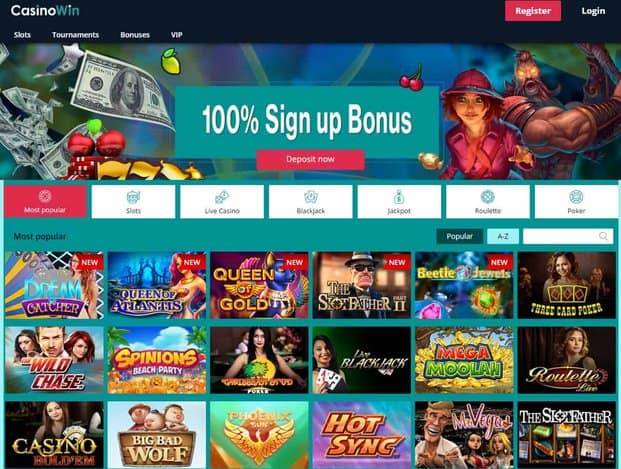
Task: Click the Most popular category icon
Action: [45, 196]
